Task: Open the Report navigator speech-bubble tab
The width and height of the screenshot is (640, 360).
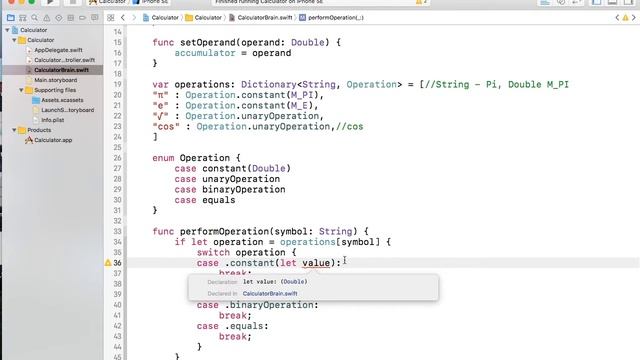Action: tap(95, 18)
